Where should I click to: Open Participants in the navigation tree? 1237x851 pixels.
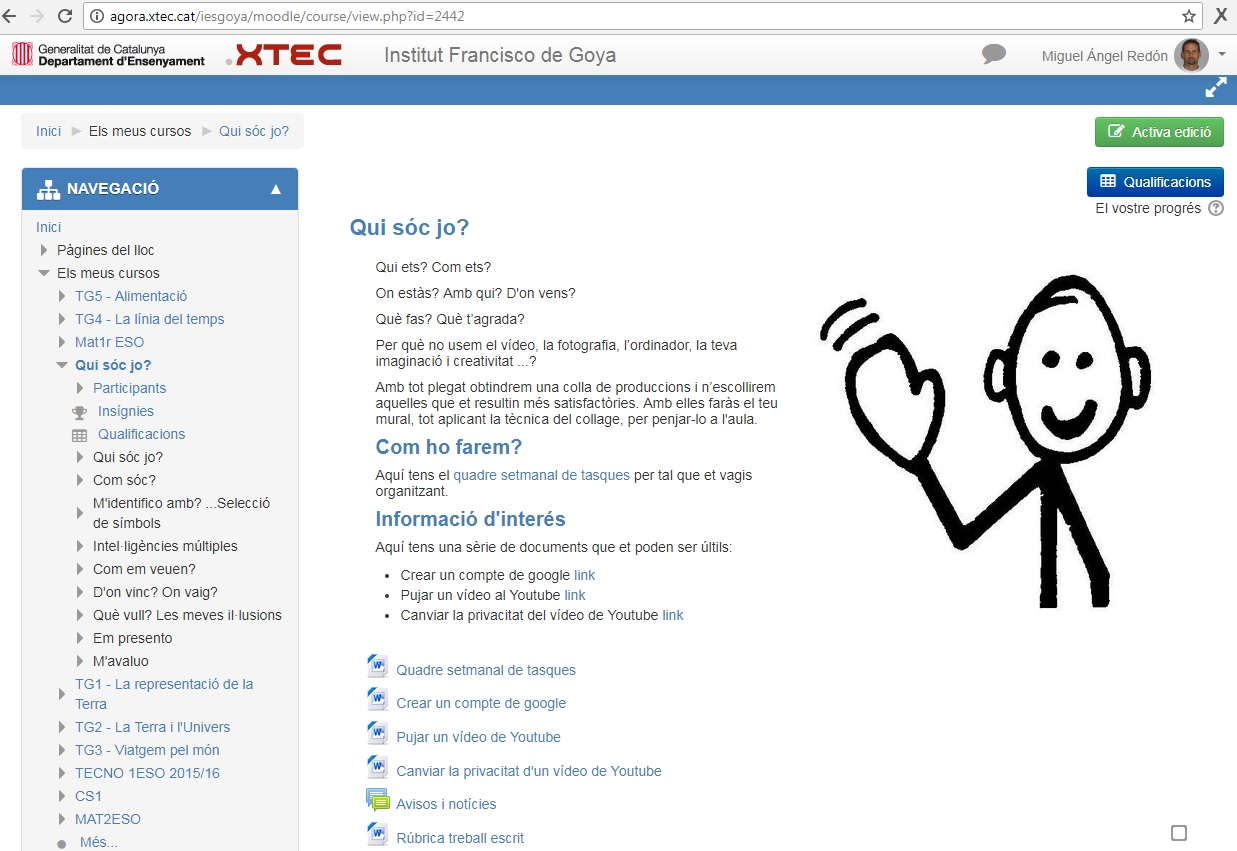129,388
